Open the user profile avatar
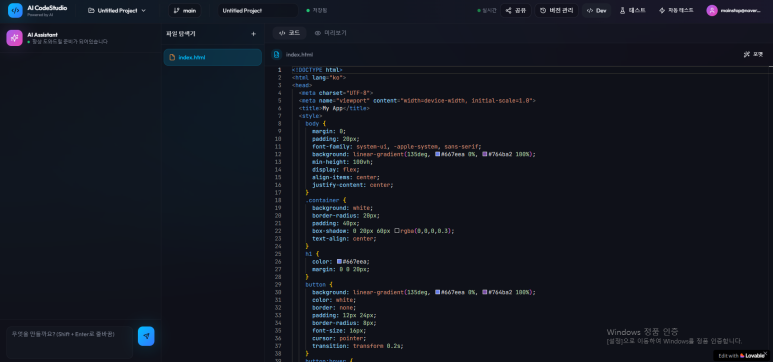This screenshot has height=362, width=773. [712, 10]
